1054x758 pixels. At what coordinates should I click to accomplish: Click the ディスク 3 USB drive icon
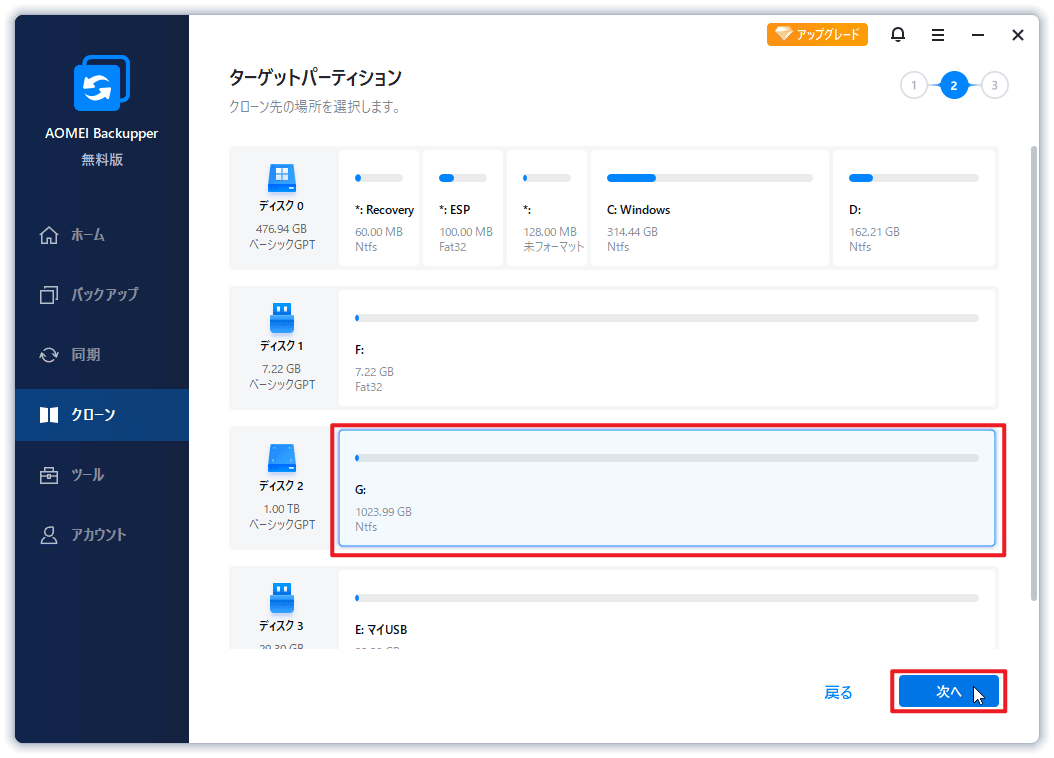click(282, 598)
